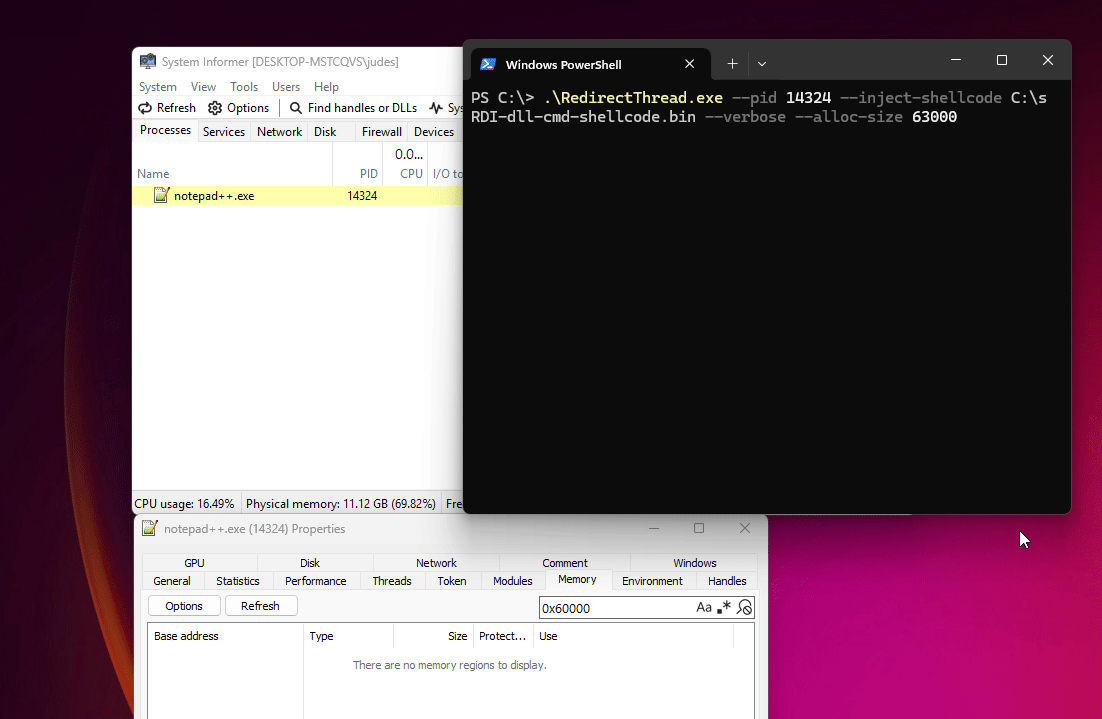Click the Refresh icon in System Informer toolbar
Screen dimensions: 1102x719
pos(145,108)
